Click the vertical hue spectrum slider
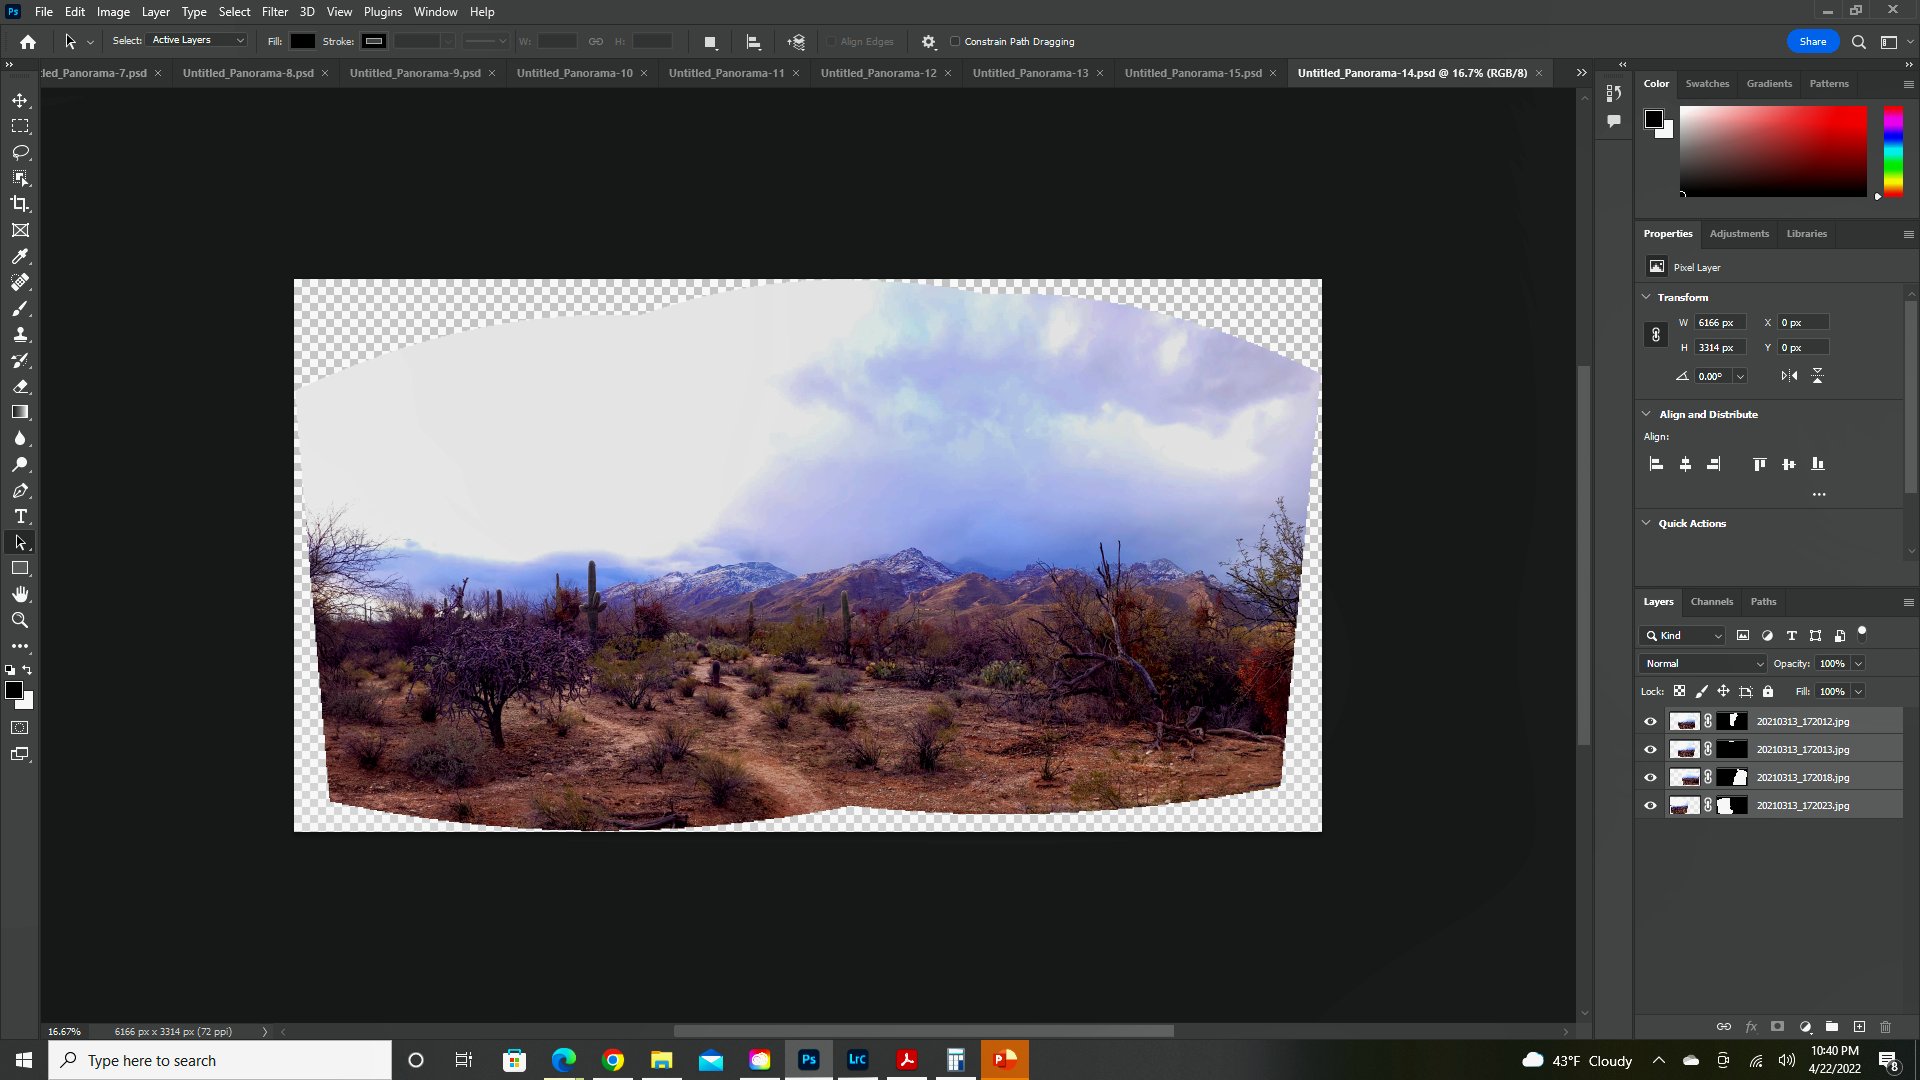The width and height of the screenshot is (1920, 1080). [1893, 150]
